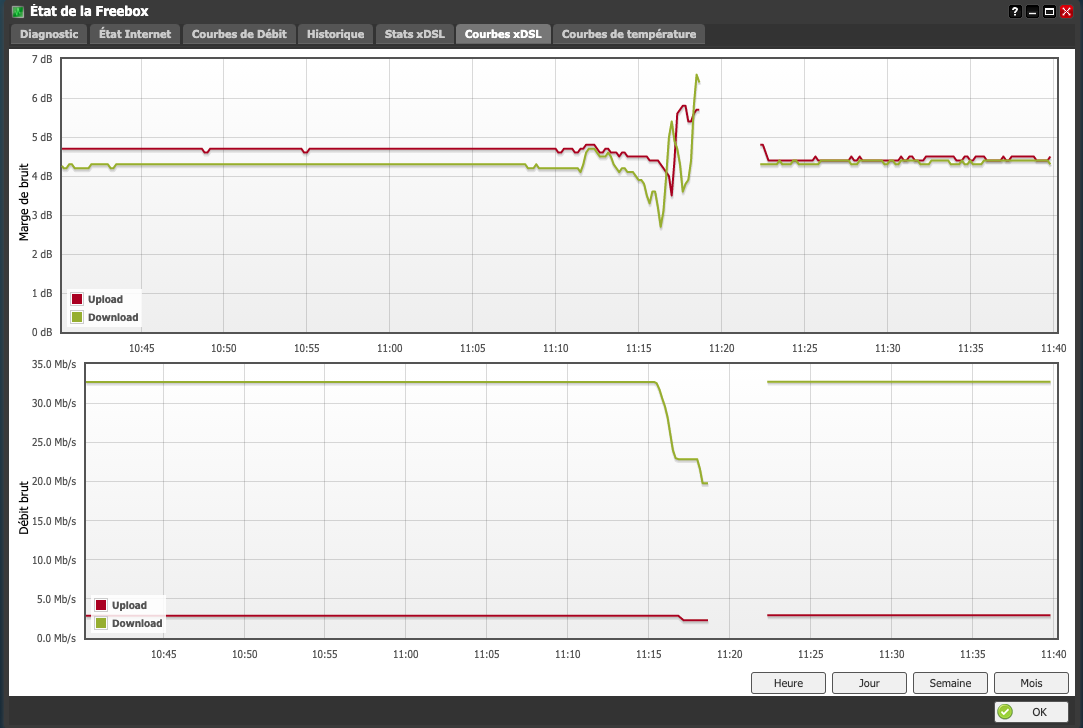Select the Historique tab
The height and width of the screenshot is (728, 1083).
point(335,34)
